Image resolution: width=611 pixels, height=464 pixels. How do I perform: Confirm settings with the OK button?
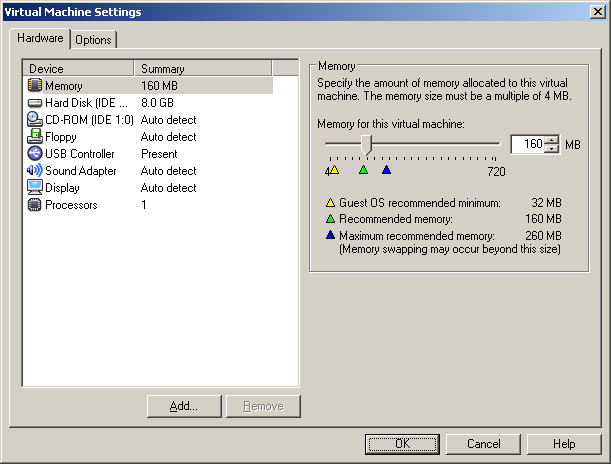(x=402, y=444)
